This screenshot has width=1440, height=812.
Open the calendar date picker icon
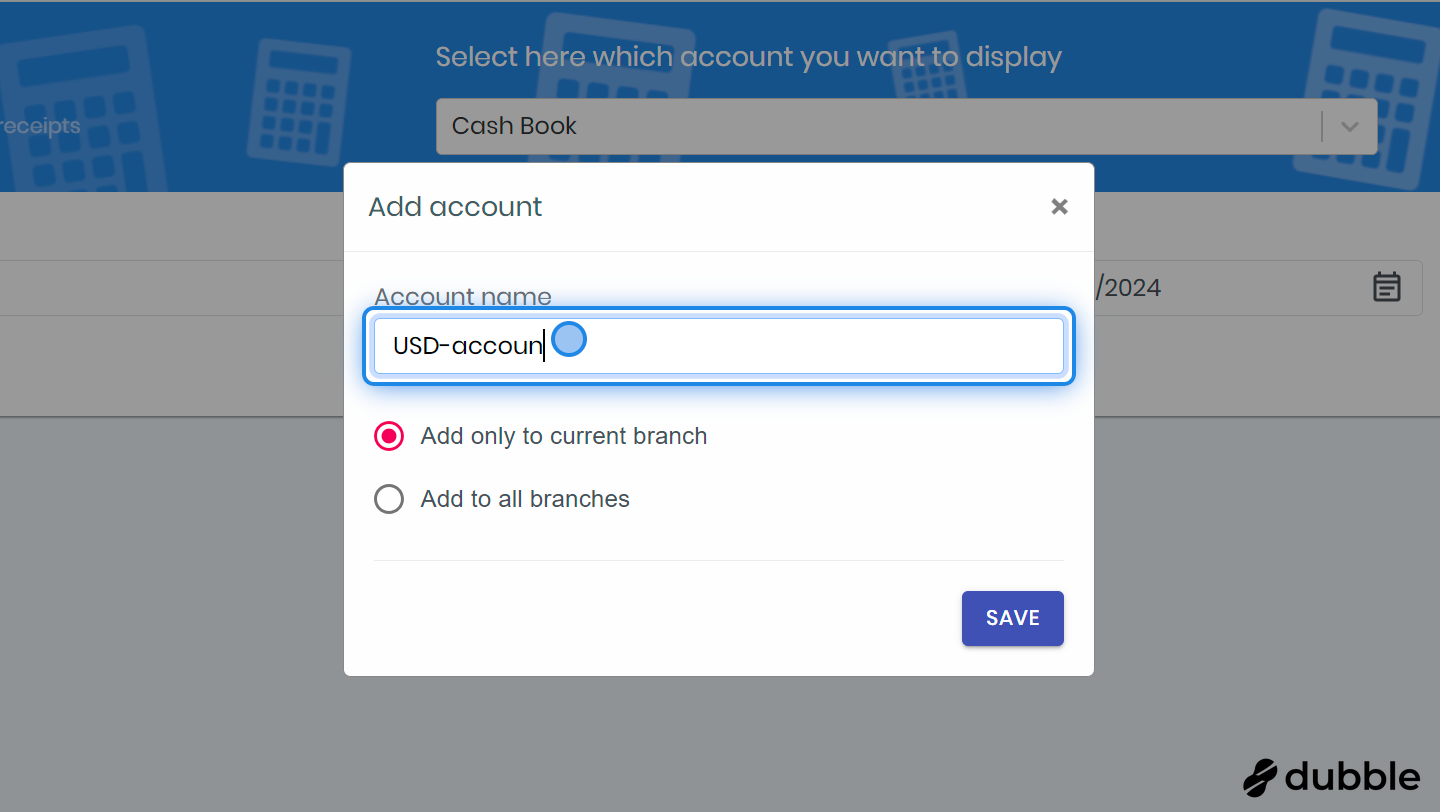click(x=1386, y=287)
